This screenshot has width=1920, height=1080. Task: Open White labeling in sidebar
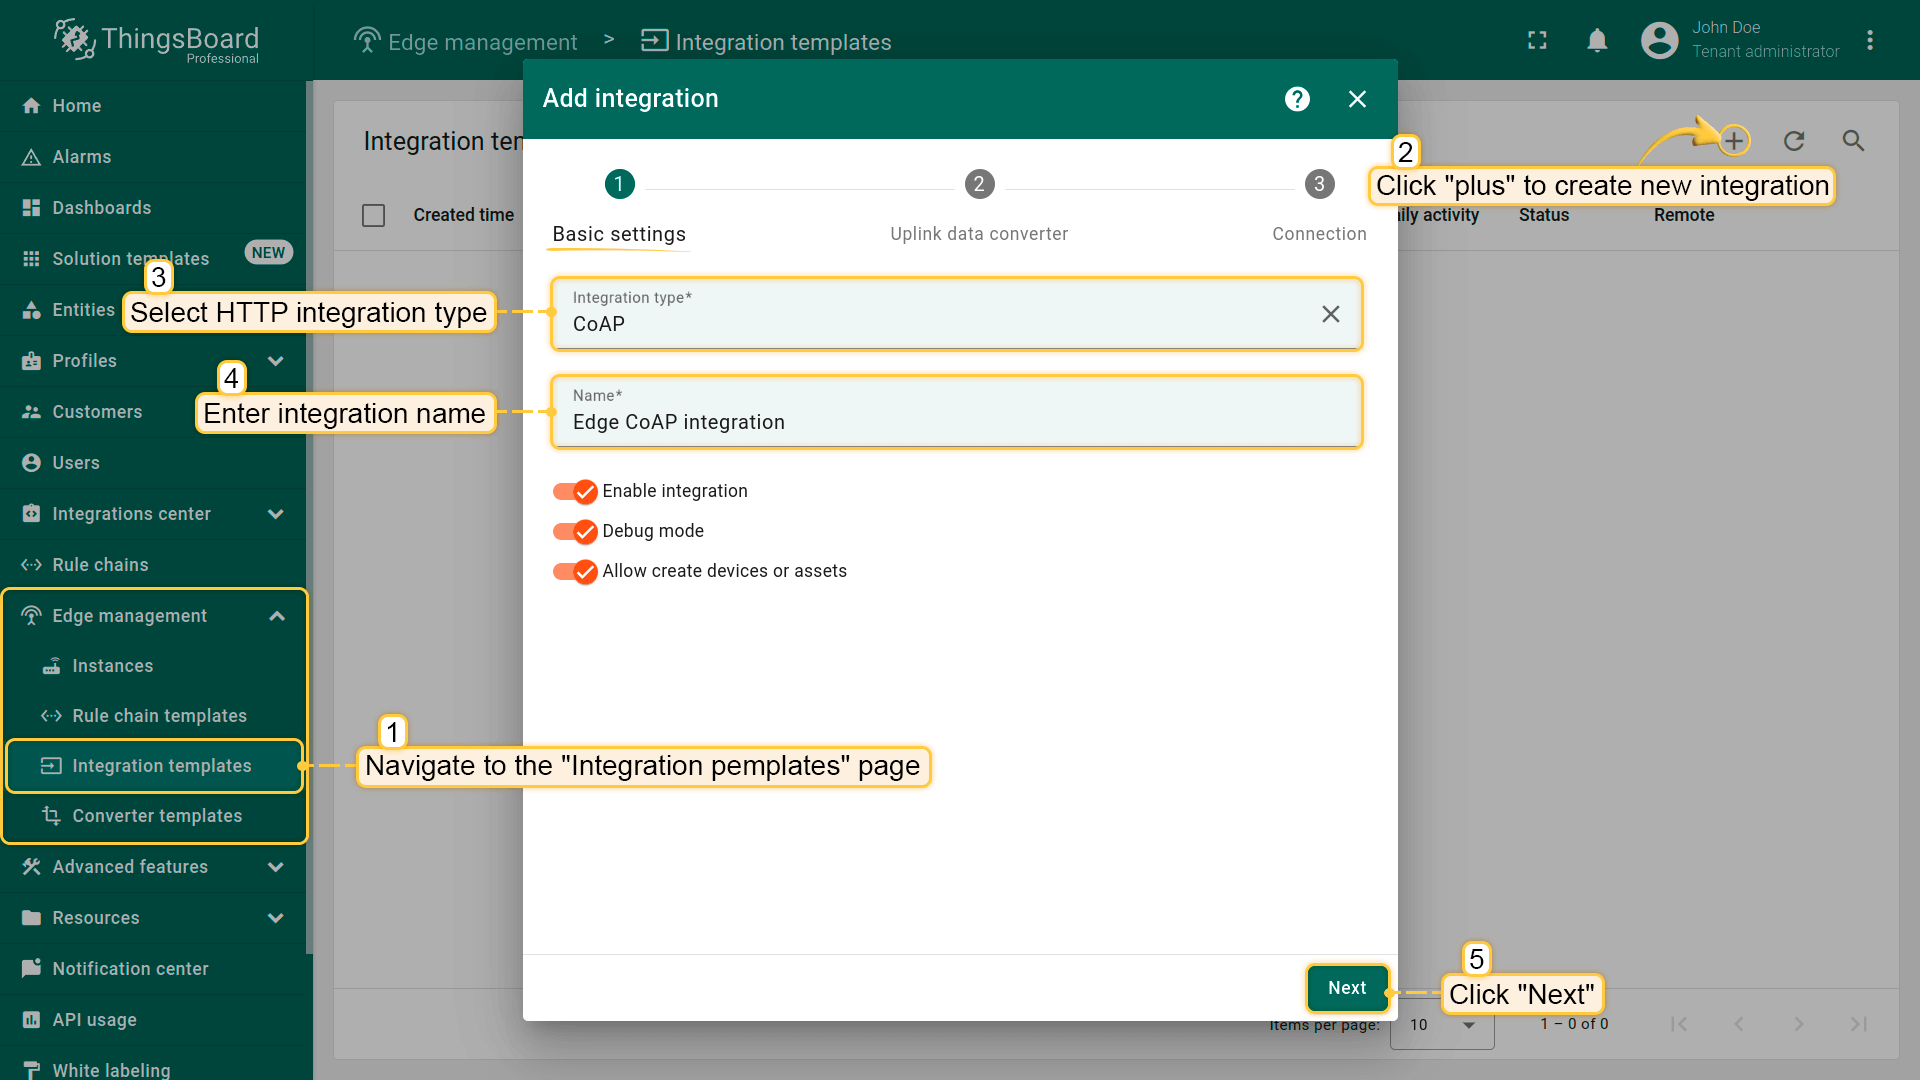(153, 1068)
